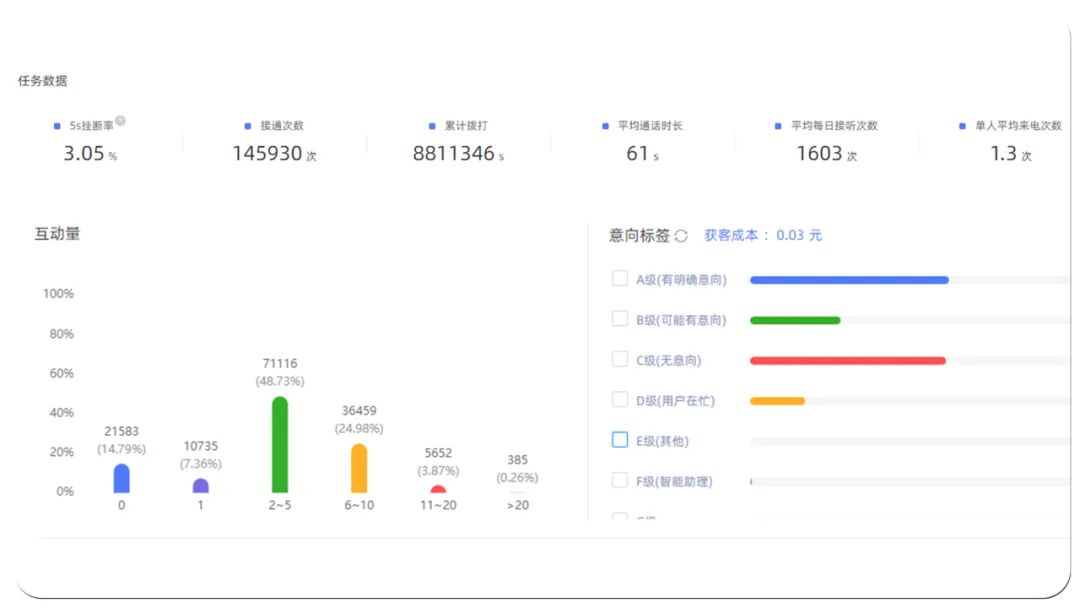Check the F级(智能助理) checkbox
The image size is (1080, 608).
[620, 480]
